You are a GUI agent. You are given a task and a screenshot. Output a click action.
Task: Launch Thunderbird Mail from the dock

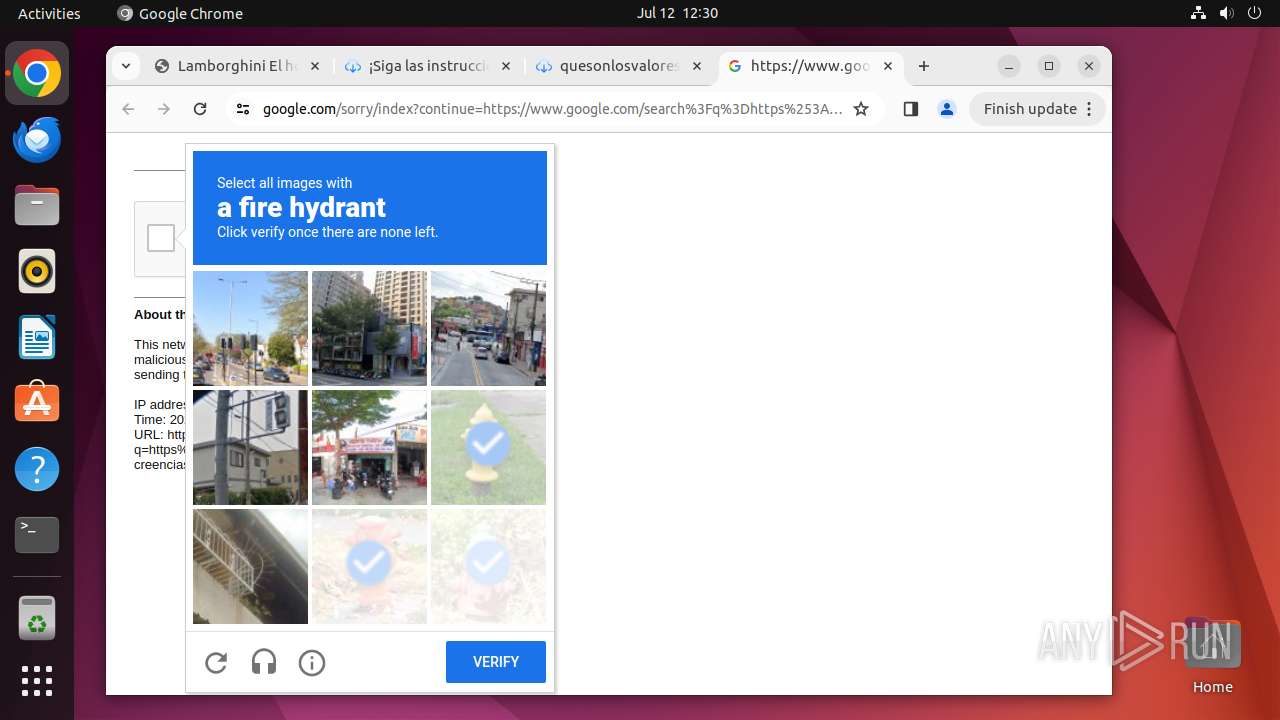coord(37,139)
